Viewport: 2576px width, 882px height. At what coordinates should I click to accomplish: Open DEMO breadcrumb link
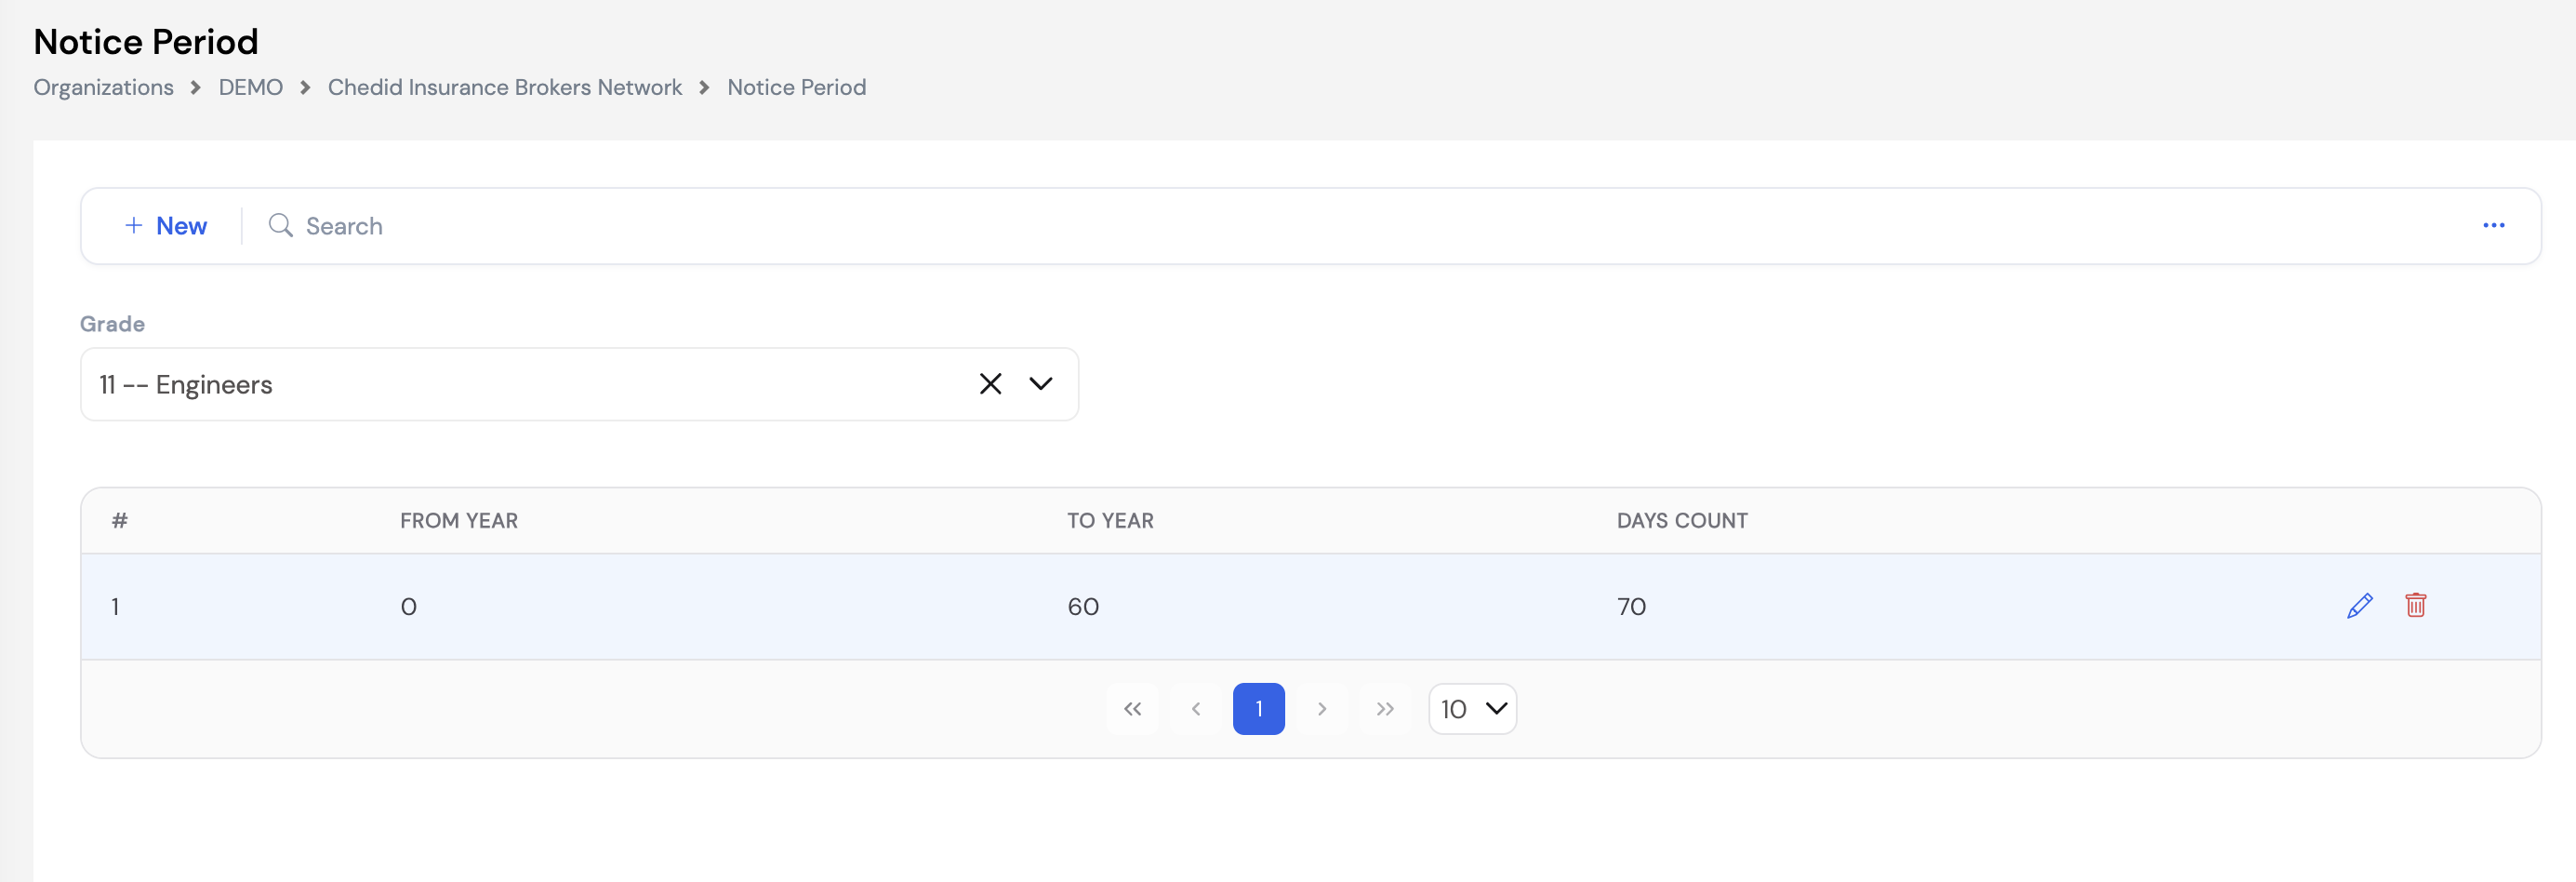(250, 88)
